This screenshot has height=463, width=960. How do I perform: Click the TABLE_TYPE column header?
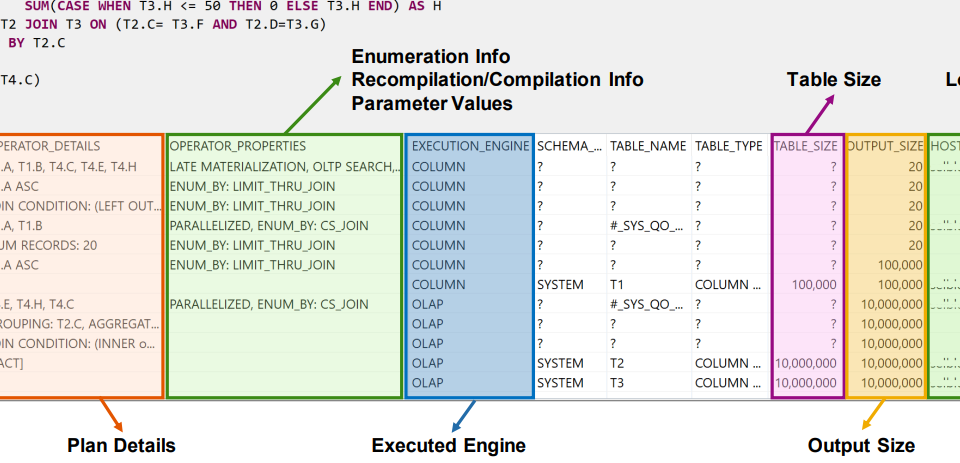[x=729, y=146]
